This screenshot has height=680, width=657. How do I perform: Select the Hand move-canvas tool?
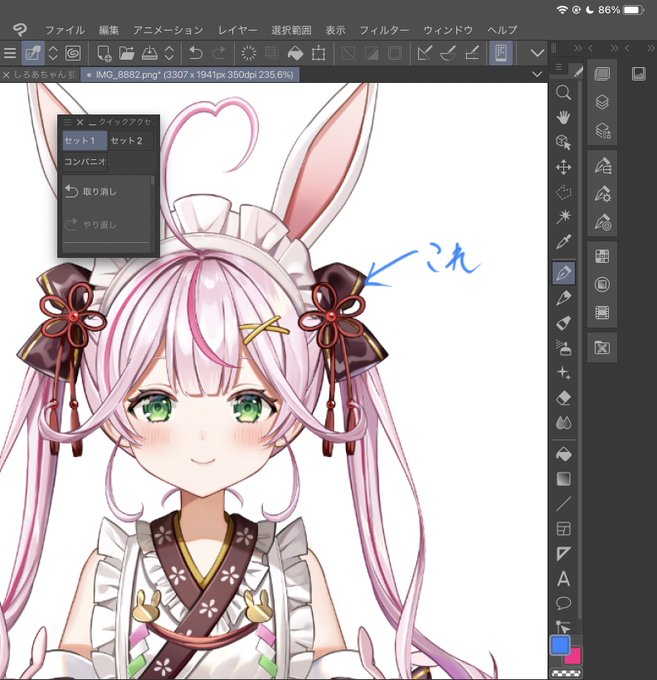click(563, 117)
